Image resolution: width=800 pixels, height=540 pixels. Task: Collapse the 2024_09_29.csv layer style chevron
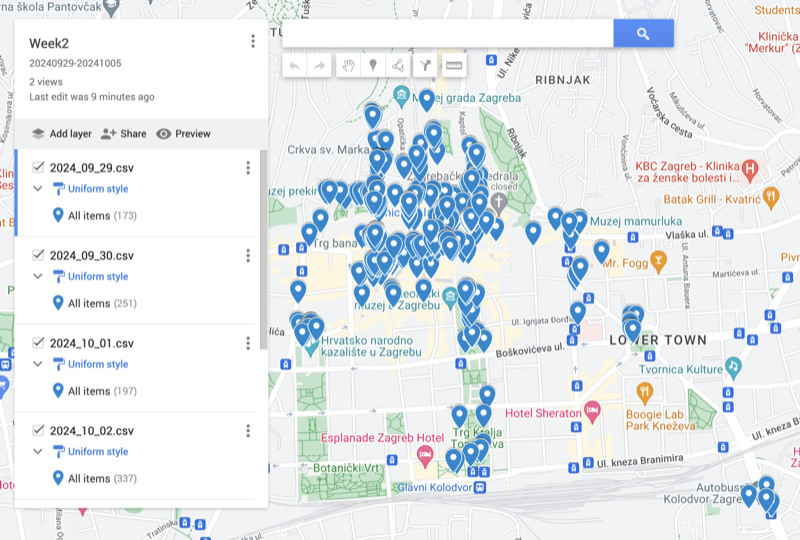point(38,189)
